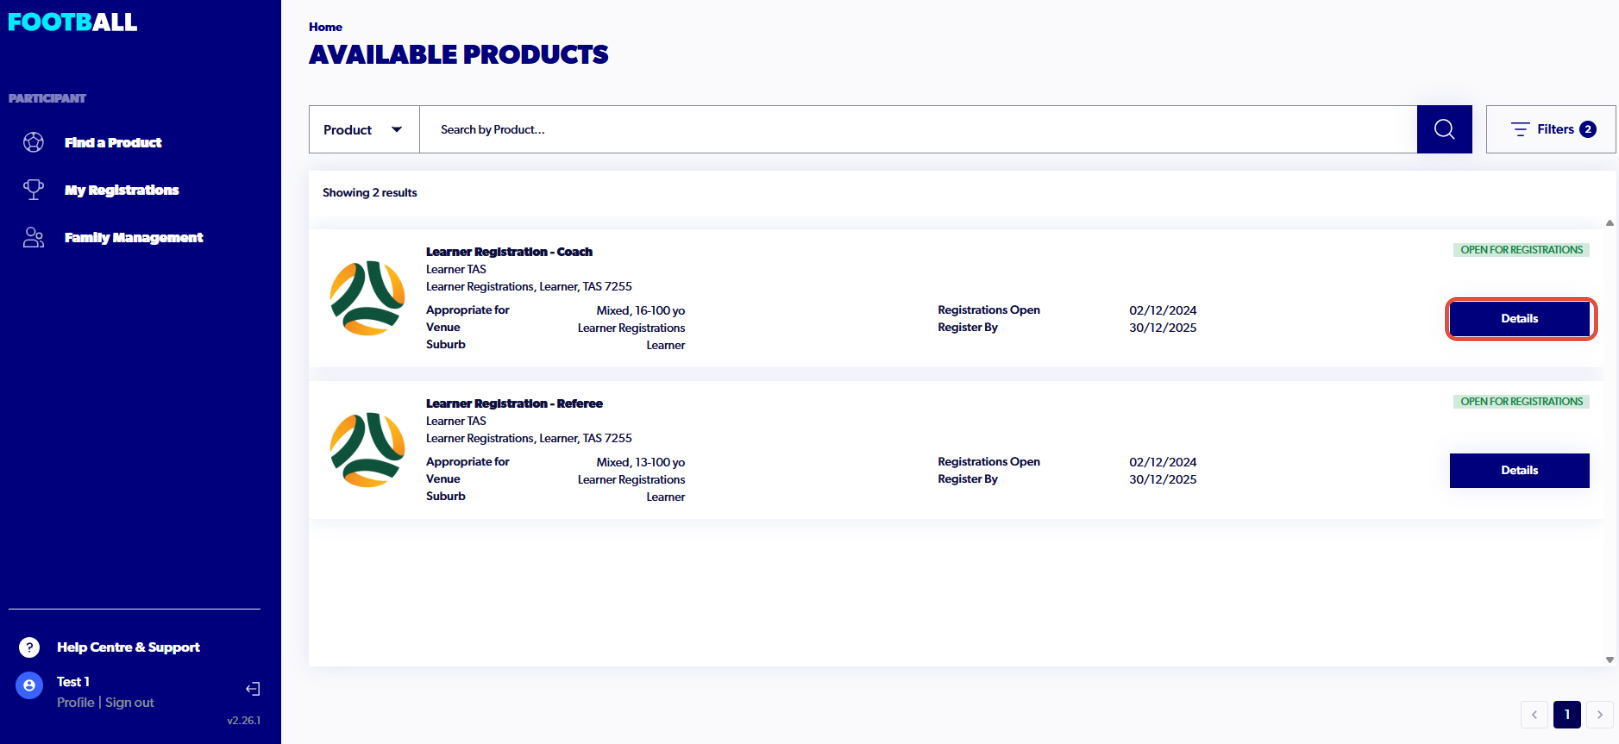This screenshot has height=744, width=1619.
Task: Click the Test 1 user name
Action: 73,682
